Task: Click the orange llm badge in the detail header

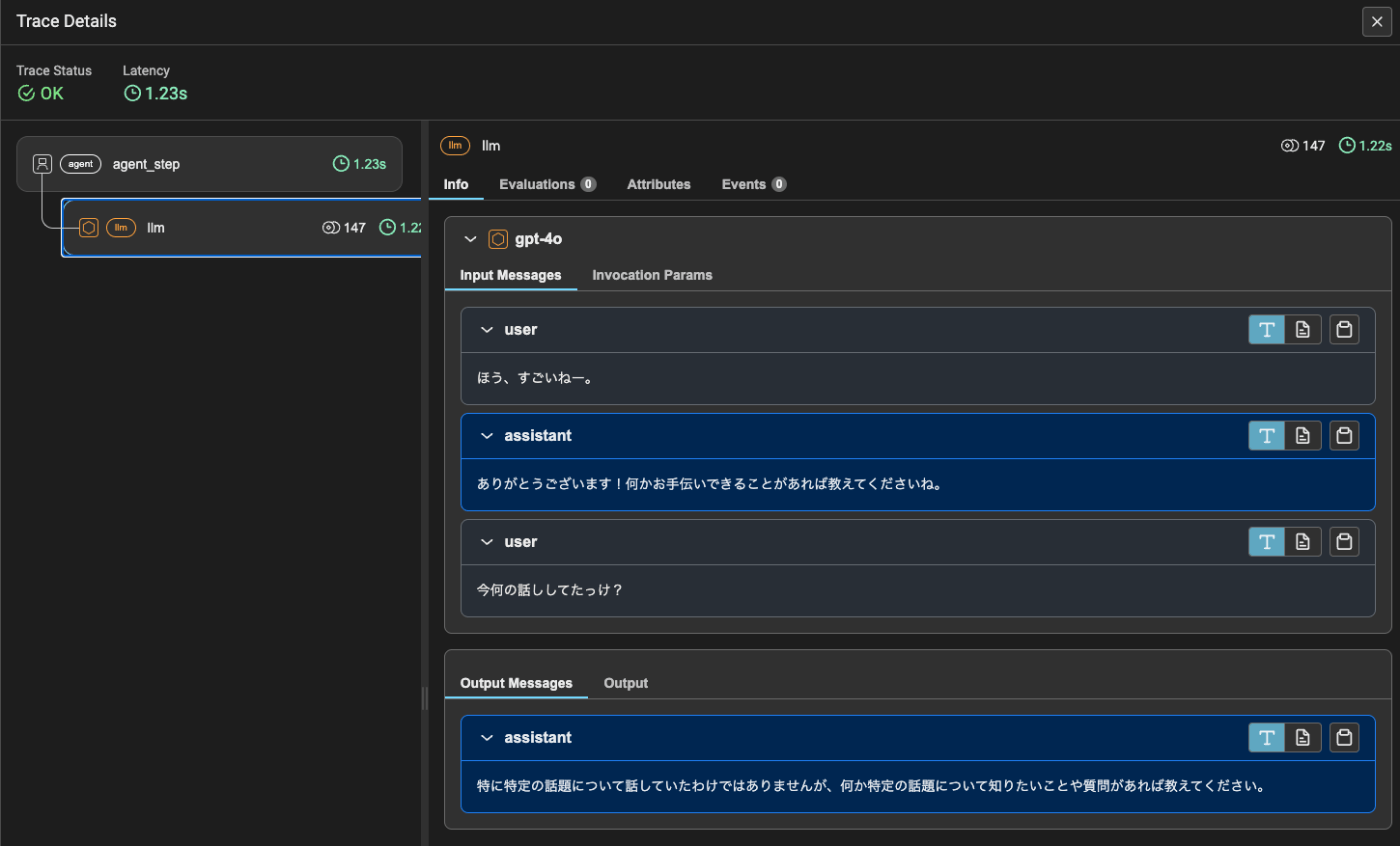Action: click(x=455, y=146)
